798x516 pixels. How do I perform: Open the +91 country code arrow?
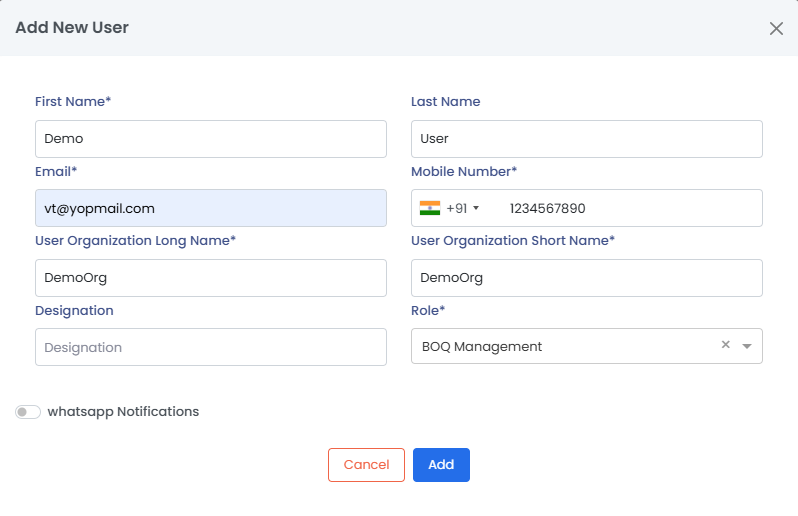(x=476, y=208)
